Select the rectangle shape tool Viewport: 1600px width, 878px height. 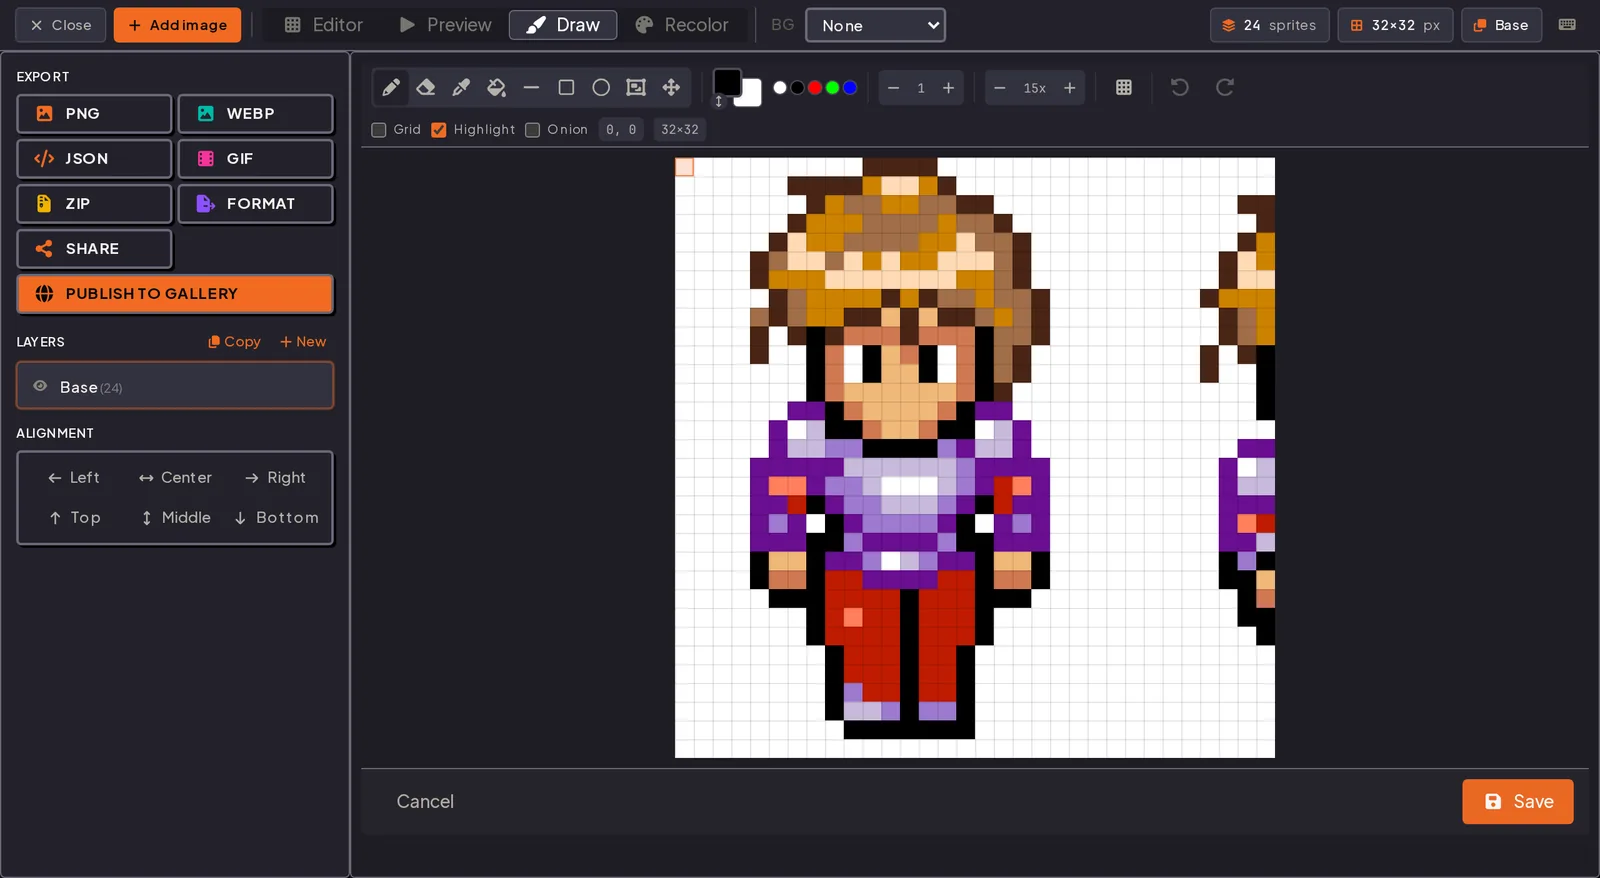pyautogui.click(x=566, y=88)
